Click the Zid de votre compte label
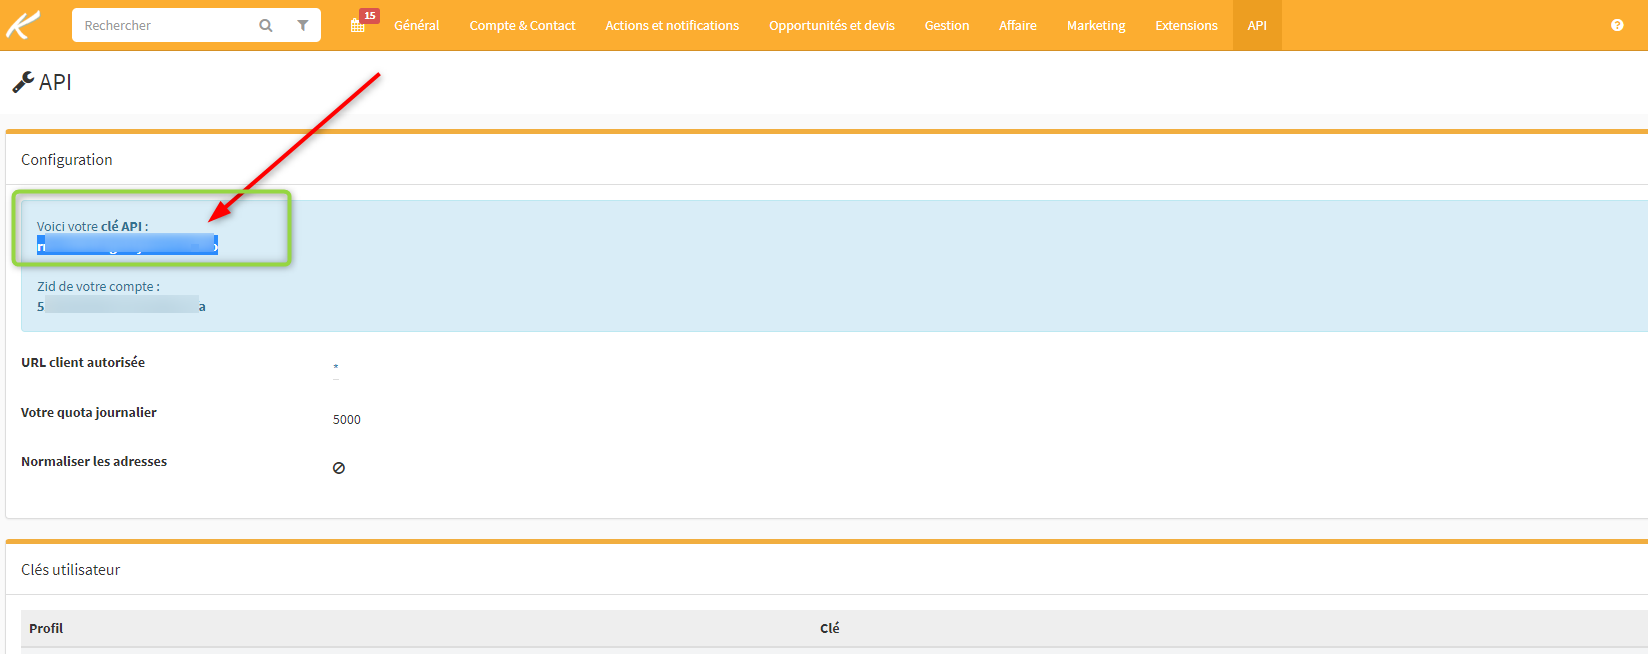Image resolution: width=1648 pixels, height=654 pixels. 98,287
